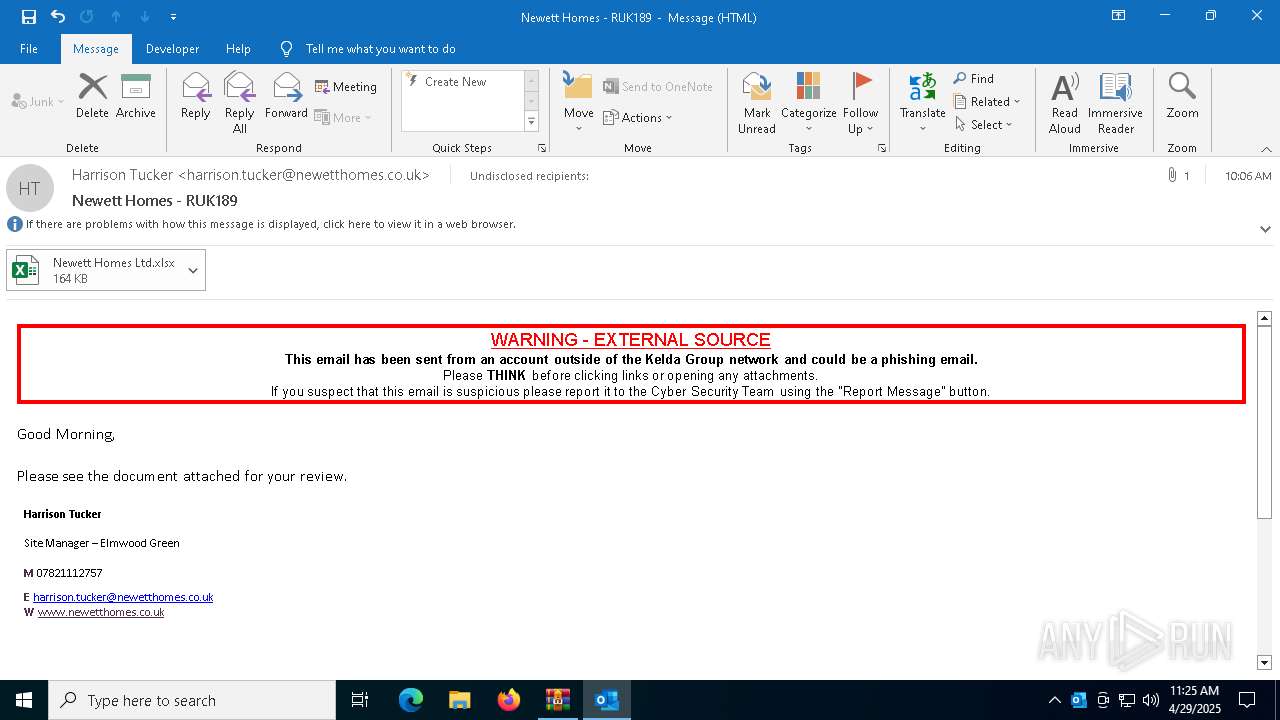Click the scroll up arrow in message body
Screen dimensions: 1280x720
pyautogui.click(x=1264, y=318)
